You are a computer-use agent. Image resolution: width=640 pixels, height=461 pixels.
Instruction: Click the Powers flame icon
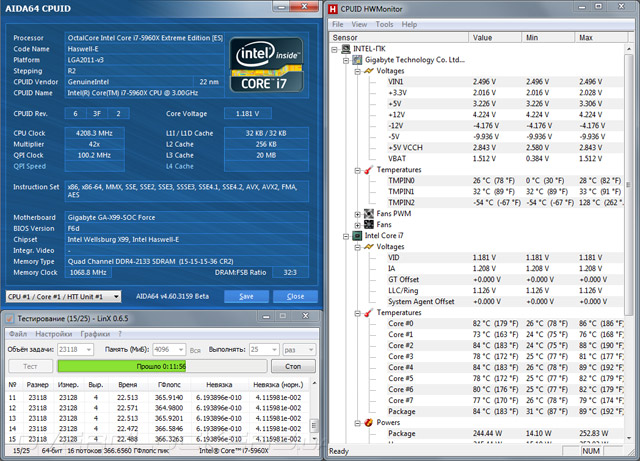pos(369,423)
